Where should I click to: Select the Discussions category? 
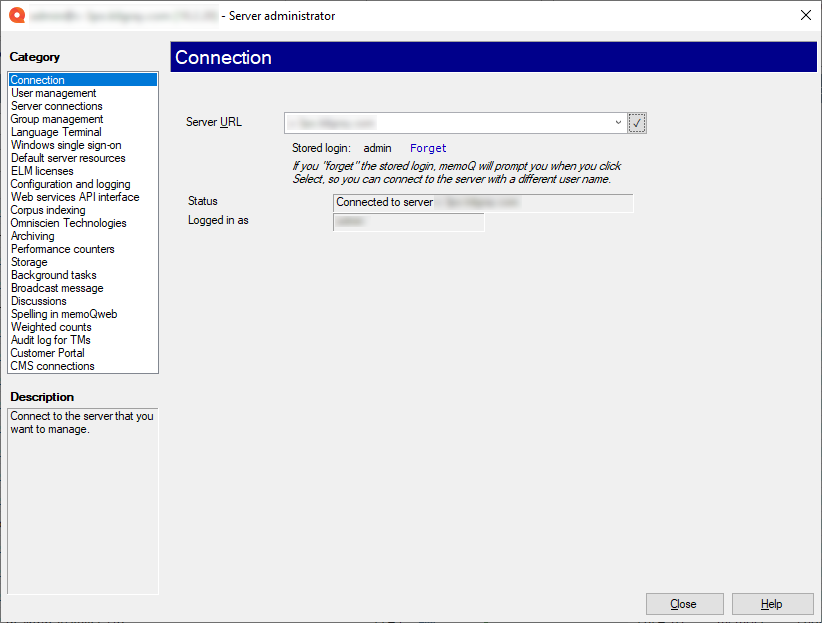coord(83,301)
